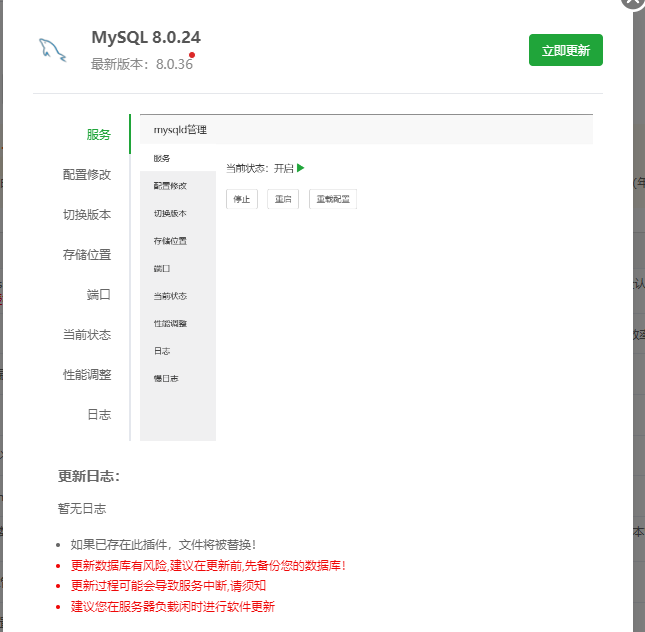Viewport: 645px width, 632px height.
Task: Open the 日志 tab in left sidebar
Action: 99,414
